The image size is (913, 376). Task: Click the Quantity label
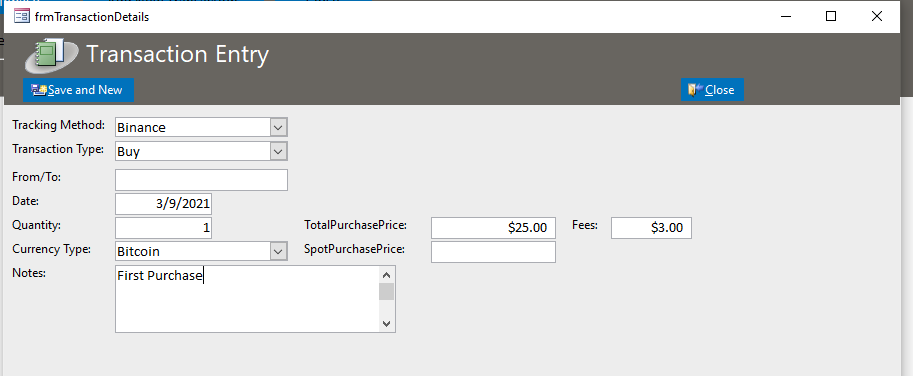pos(37,225)
